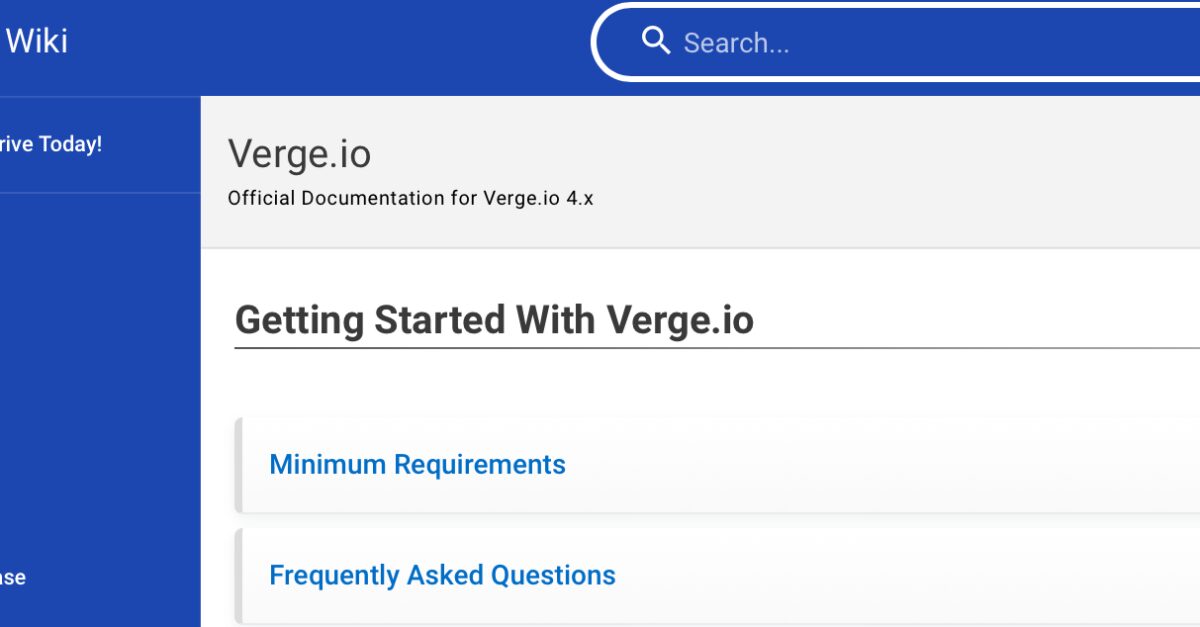The height and width of the screenshot is (627, 1200).
Task: Click the Wiki logo in the header
Action: click(x=37, y=40)
